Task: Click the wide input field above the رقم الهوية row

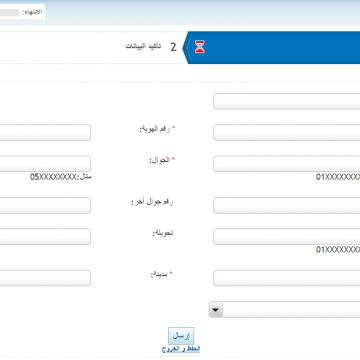Action: coord(287,101)
